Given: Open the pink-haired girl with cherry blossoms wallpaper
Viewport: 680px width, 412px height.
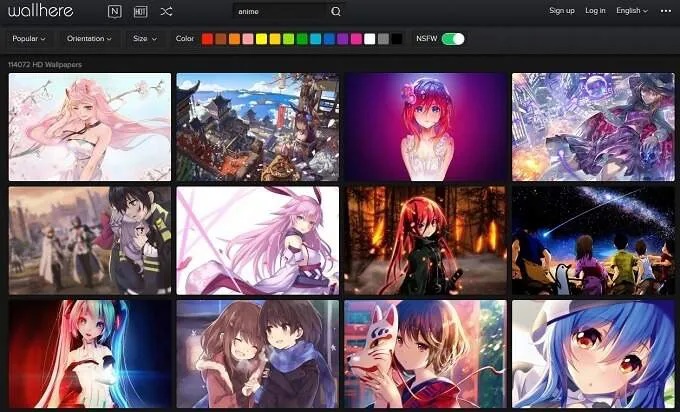Looking at the screenshot, I should 90,127.
